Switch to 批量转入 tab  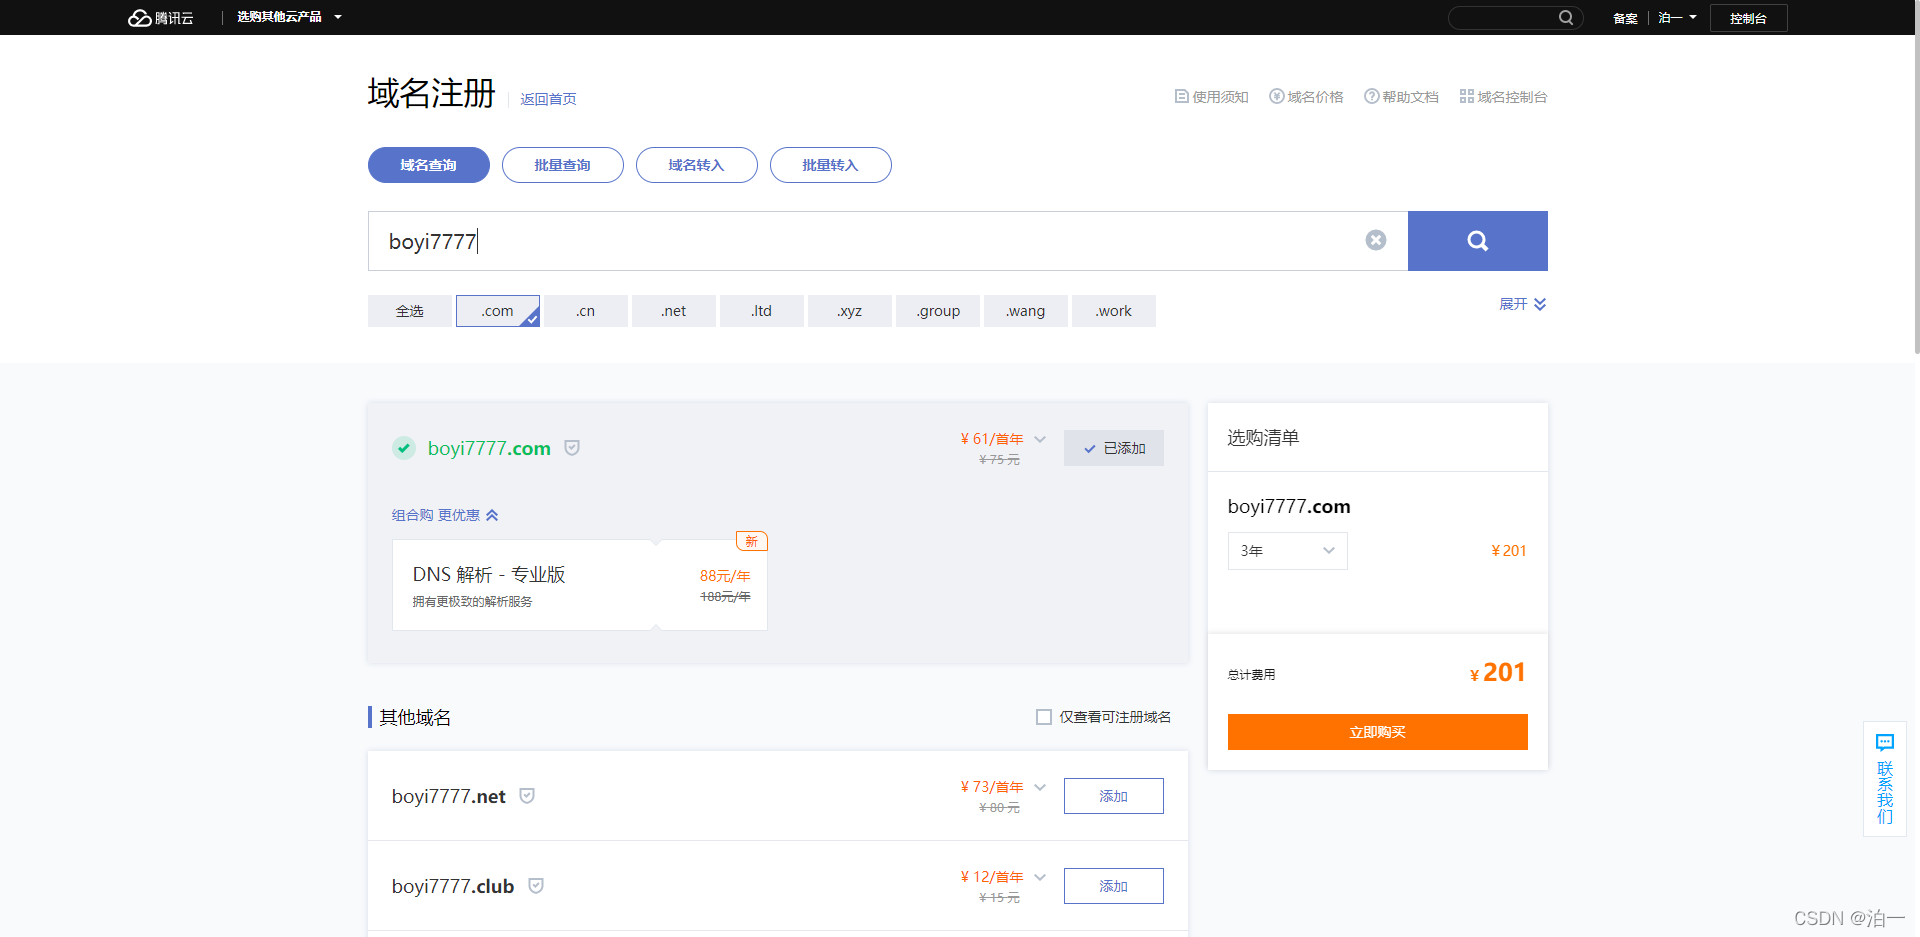point(831,165)
